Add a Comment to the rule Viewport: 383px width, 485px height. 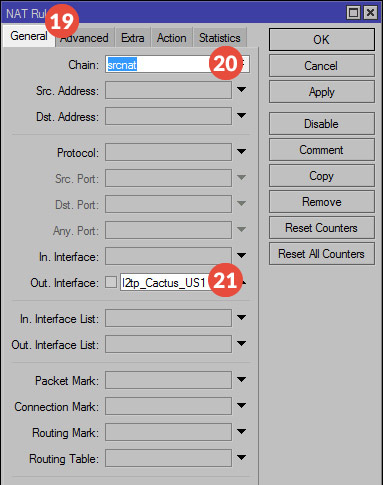coord(322,150)
